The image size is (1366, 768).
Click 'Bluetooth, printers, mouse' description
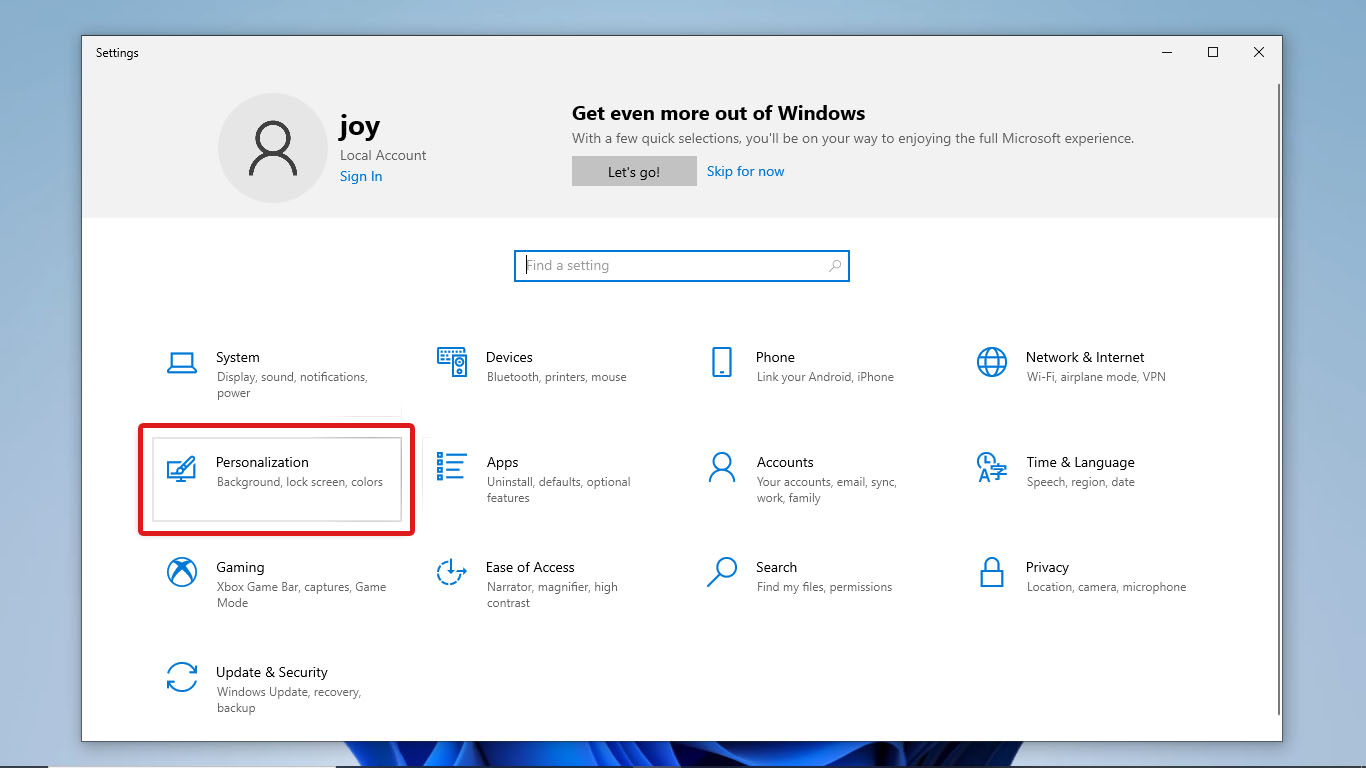point(557,377)
